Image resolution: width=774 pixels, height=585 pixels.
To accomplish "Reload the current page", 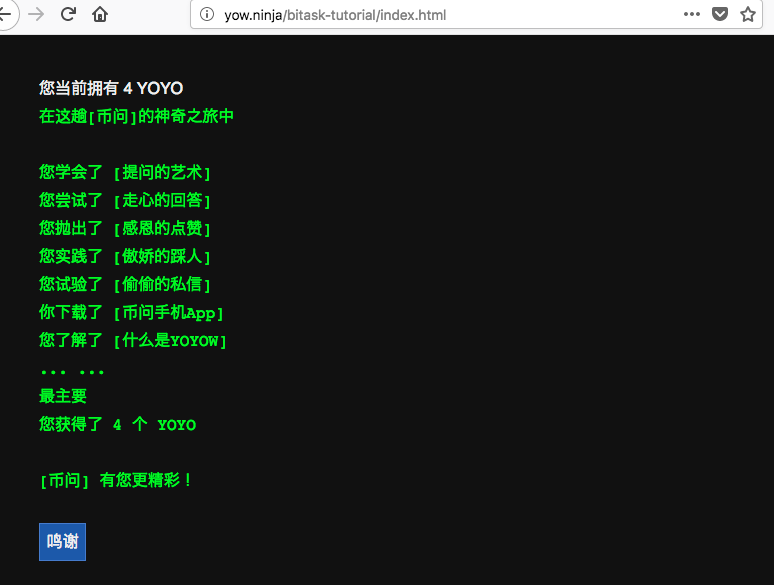I will point(68,14).
